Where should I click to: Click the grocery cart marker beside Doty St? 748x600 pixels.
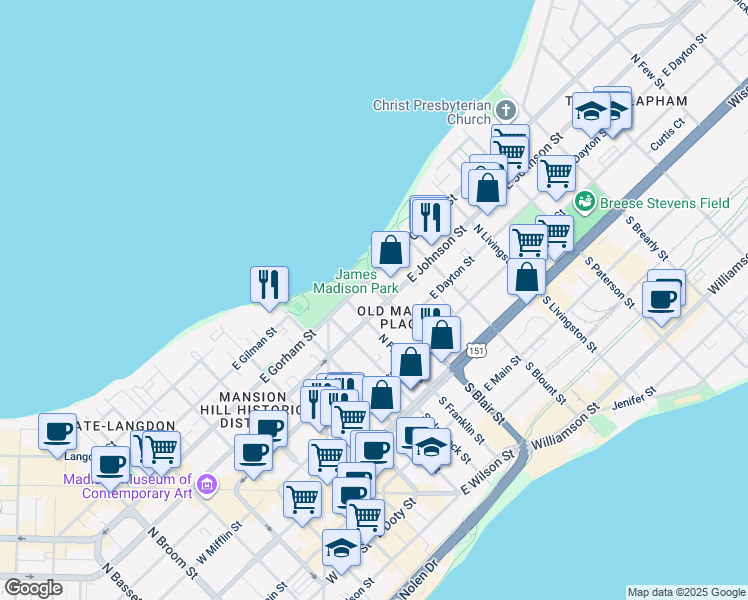(365, 518)
